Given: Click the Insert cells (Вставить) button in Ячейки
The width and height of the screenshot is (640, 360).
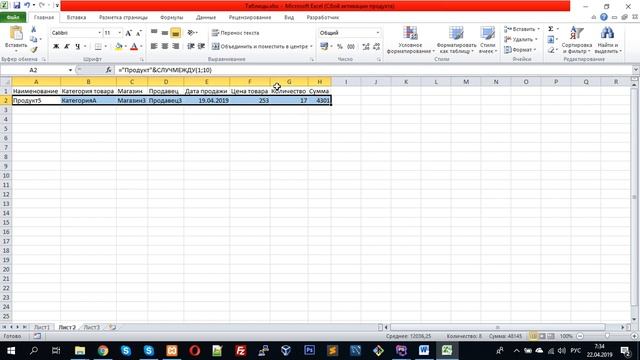Looking at the screenshot, I should (522, 29).
